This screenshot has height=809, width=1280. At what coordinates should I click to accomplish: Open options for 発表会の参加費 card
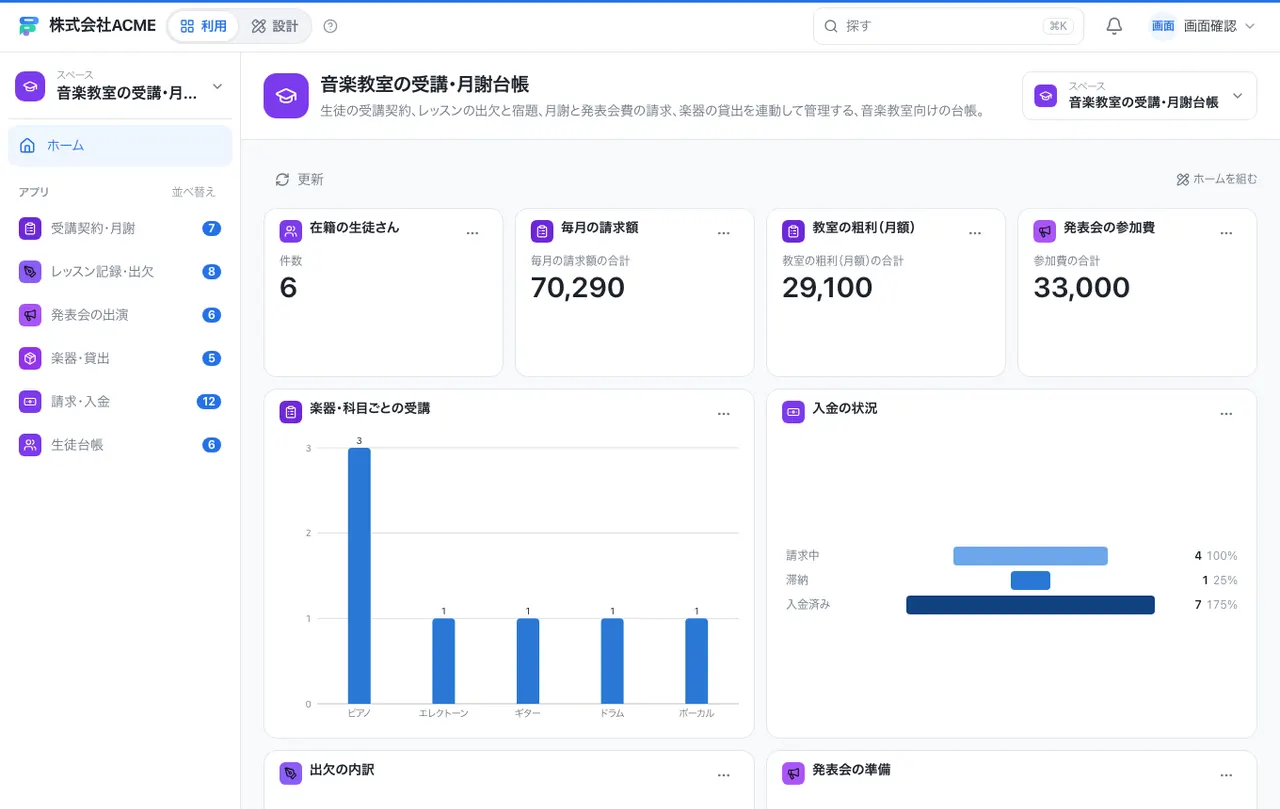point(1226,232)
